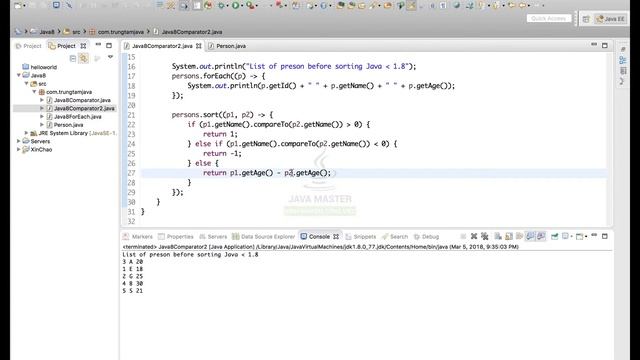Viewport: 640px width, 360px height.
Task: Expand Java8ForEach.java in the tree
Action: pyautogui.click(x=42, y=116)
